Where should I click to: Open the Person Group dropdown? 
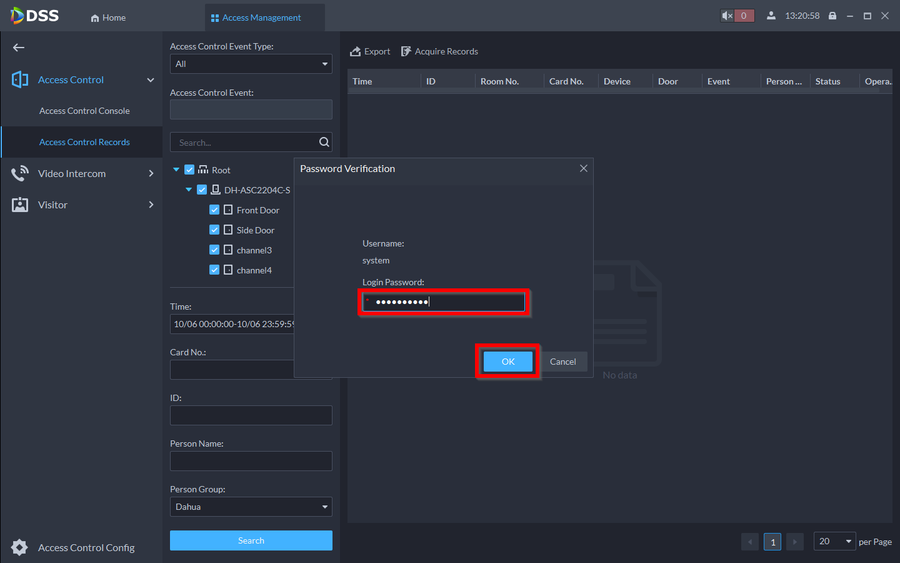click(x=250, y=507)
